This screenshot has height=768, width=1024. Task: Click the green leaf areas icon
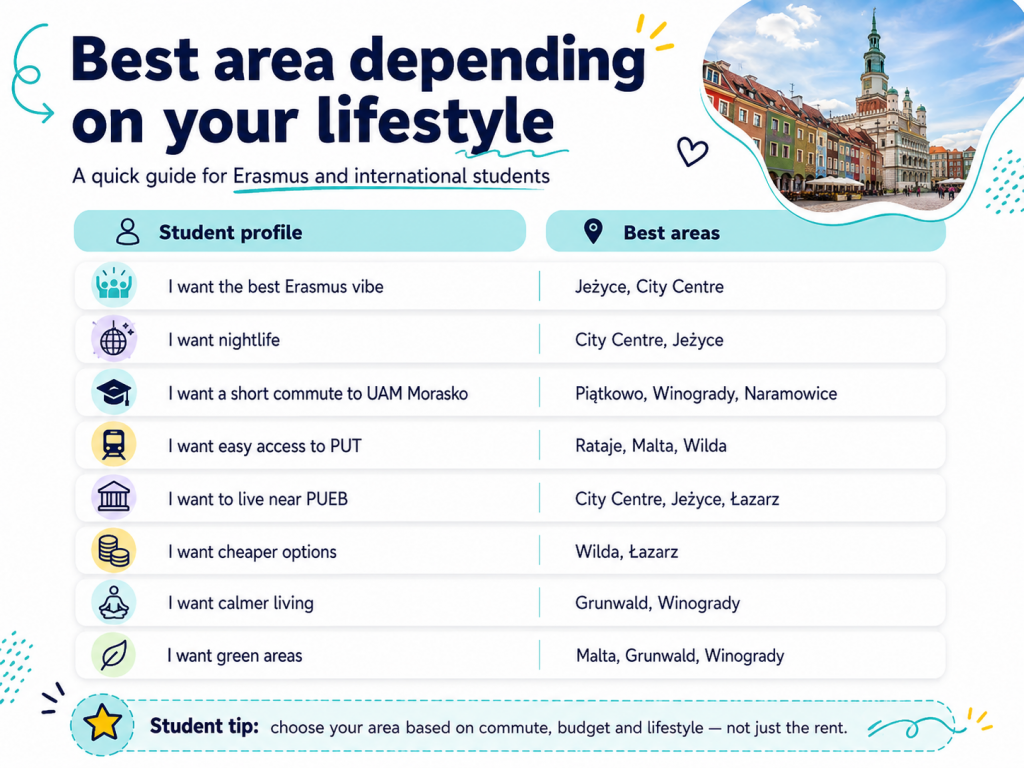[x=114, y=655]
